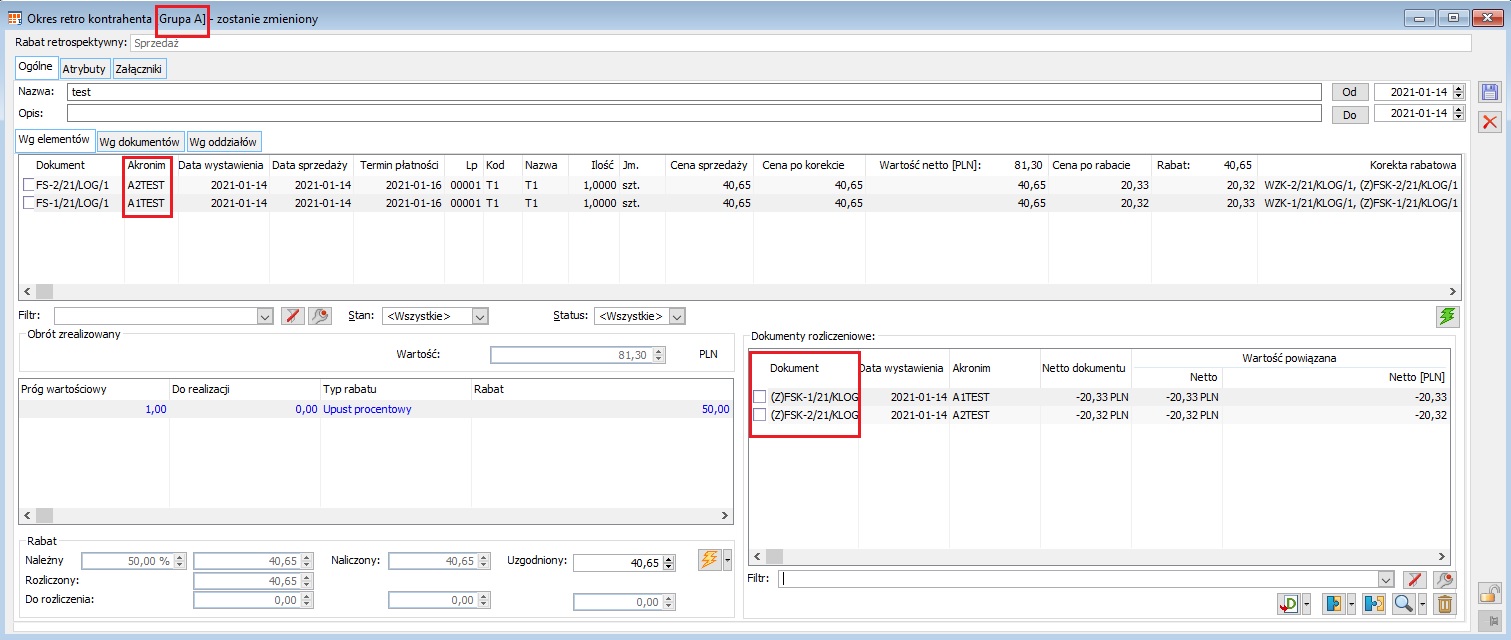The image size is (1511, 640).
Task: Select the Wg oddziałów tab
Action: pyautogui.click(x=223, y=142)
